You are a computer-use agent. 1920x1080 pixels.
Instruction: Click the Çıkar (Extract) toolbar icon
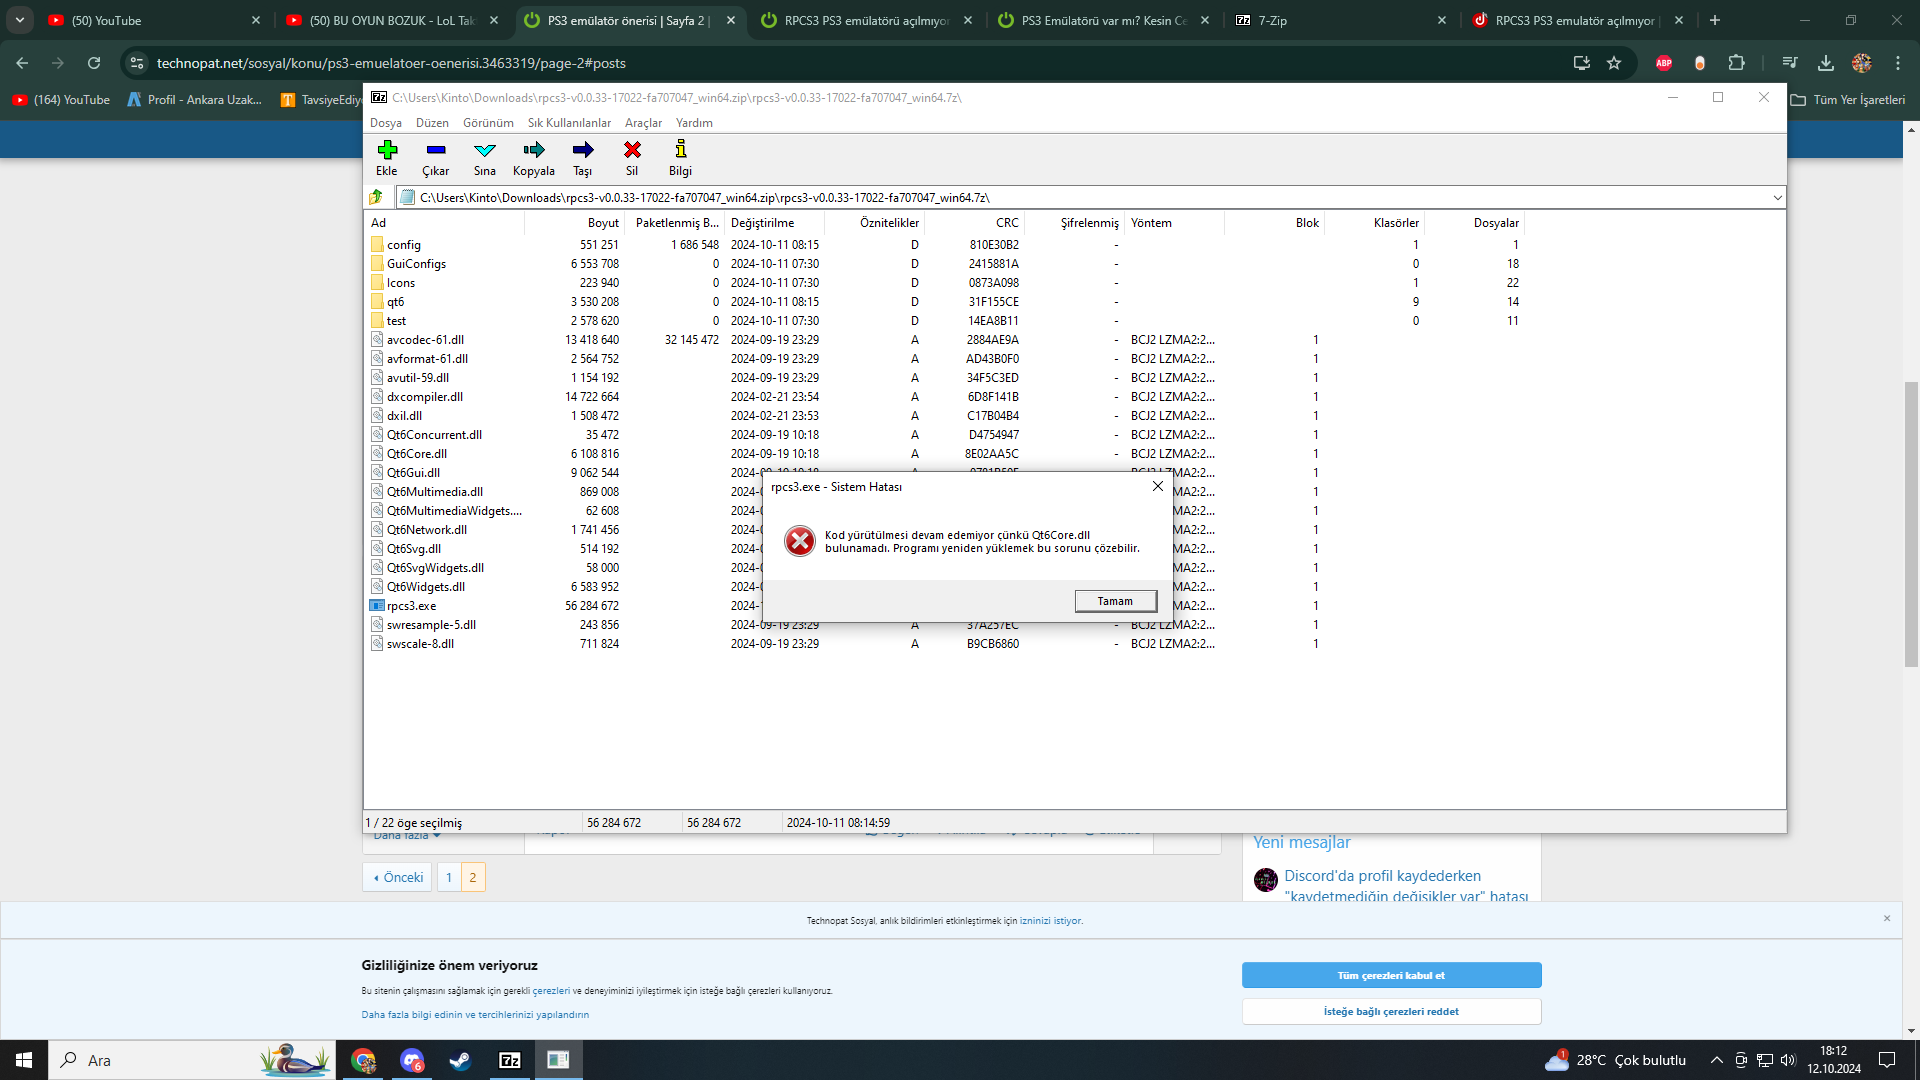coord(435,150)
